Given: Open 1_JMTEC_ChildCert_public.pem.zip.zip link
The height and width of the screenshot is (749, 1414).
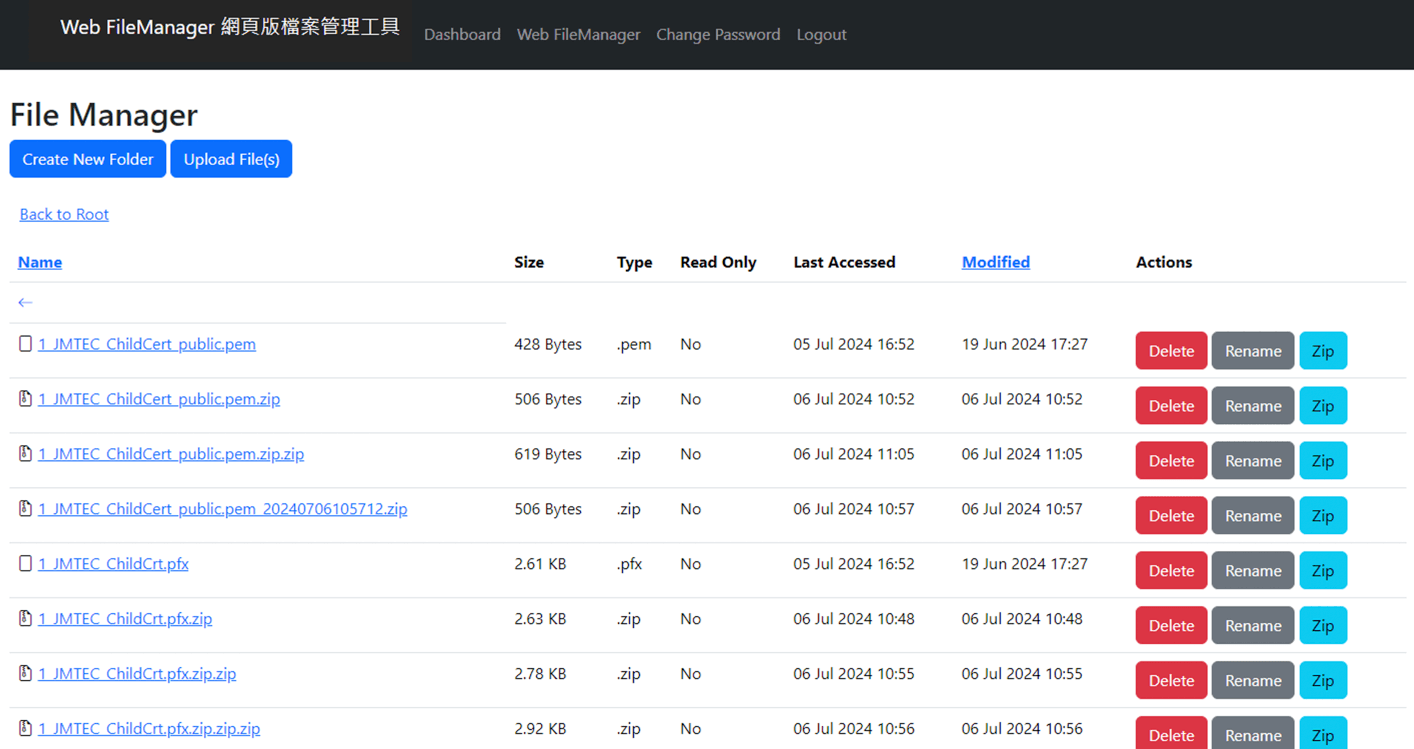Looking at the screenshot, I should click(171, 454).
